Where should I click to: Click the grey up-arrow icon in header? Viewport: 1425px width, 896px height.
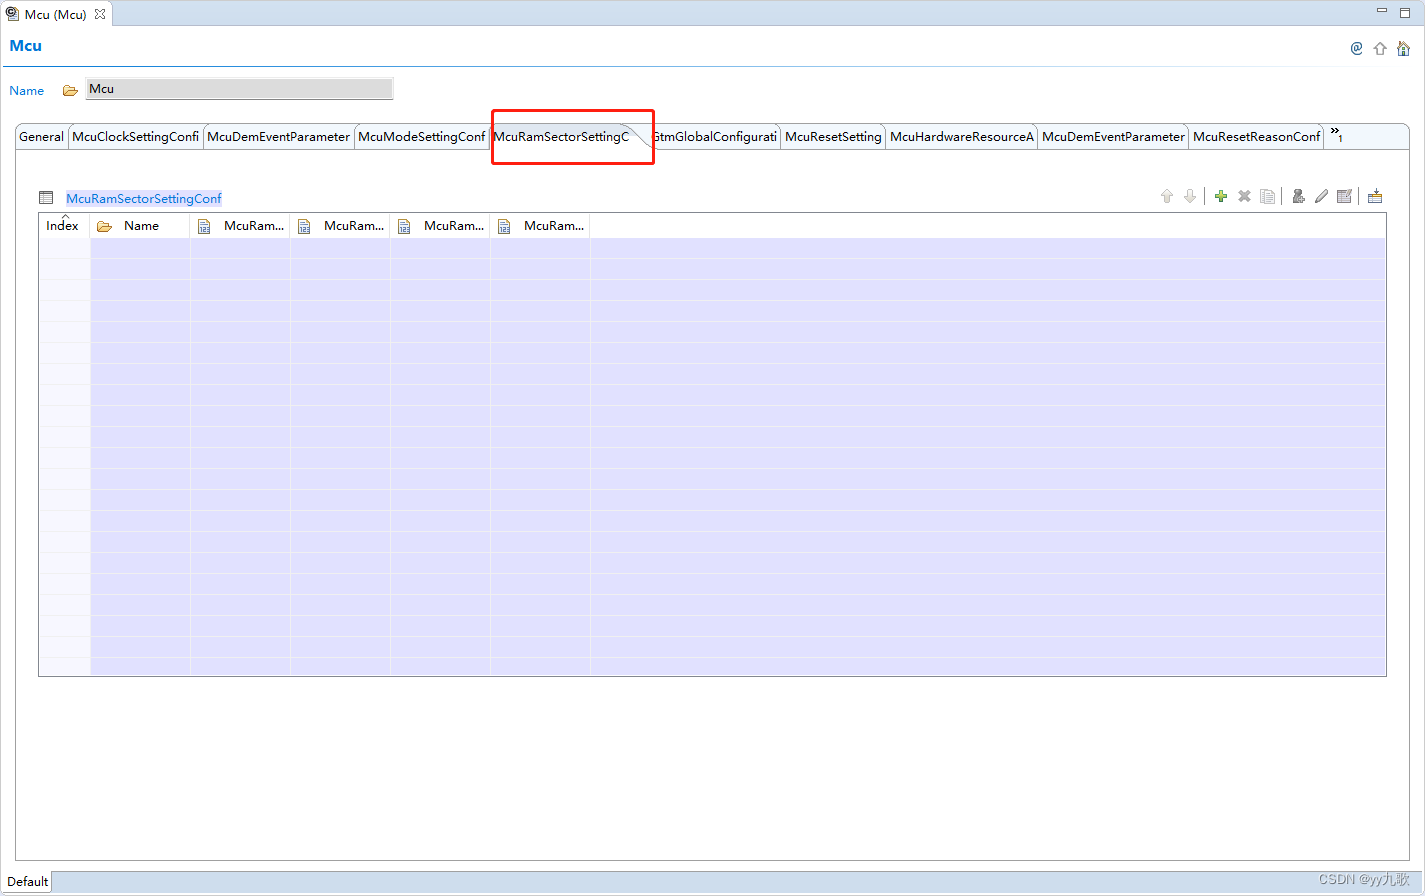tap(1380, 48)
